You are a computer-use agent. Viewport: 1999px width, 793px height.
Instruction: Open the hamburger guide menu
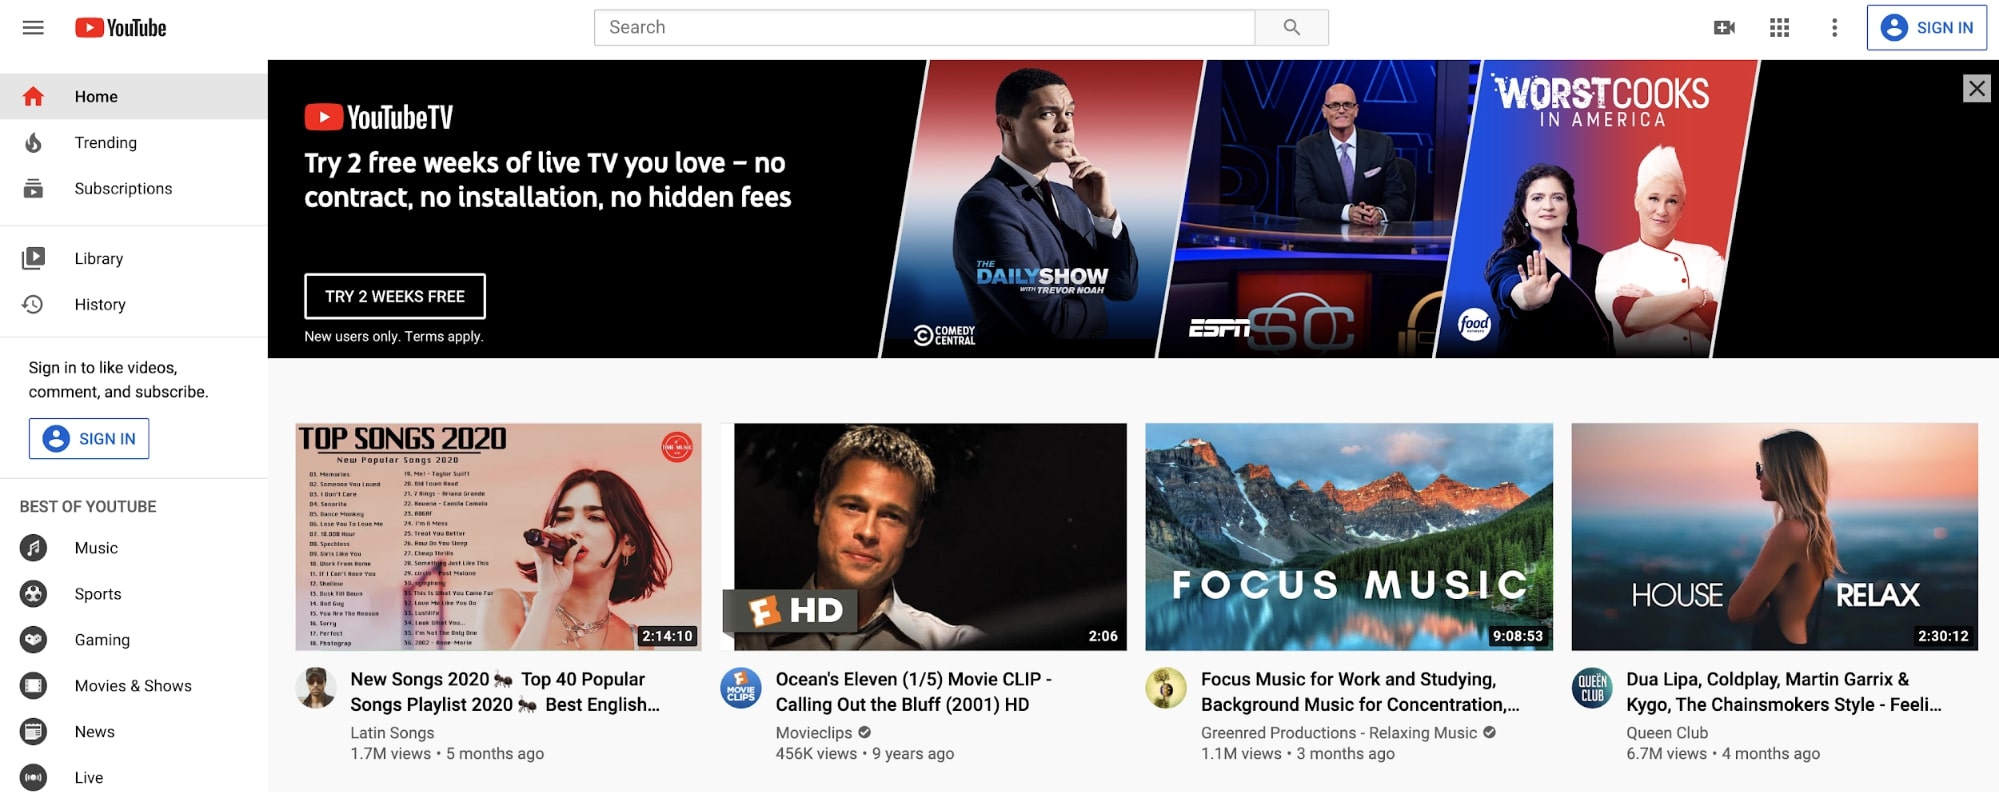[33, 28]
